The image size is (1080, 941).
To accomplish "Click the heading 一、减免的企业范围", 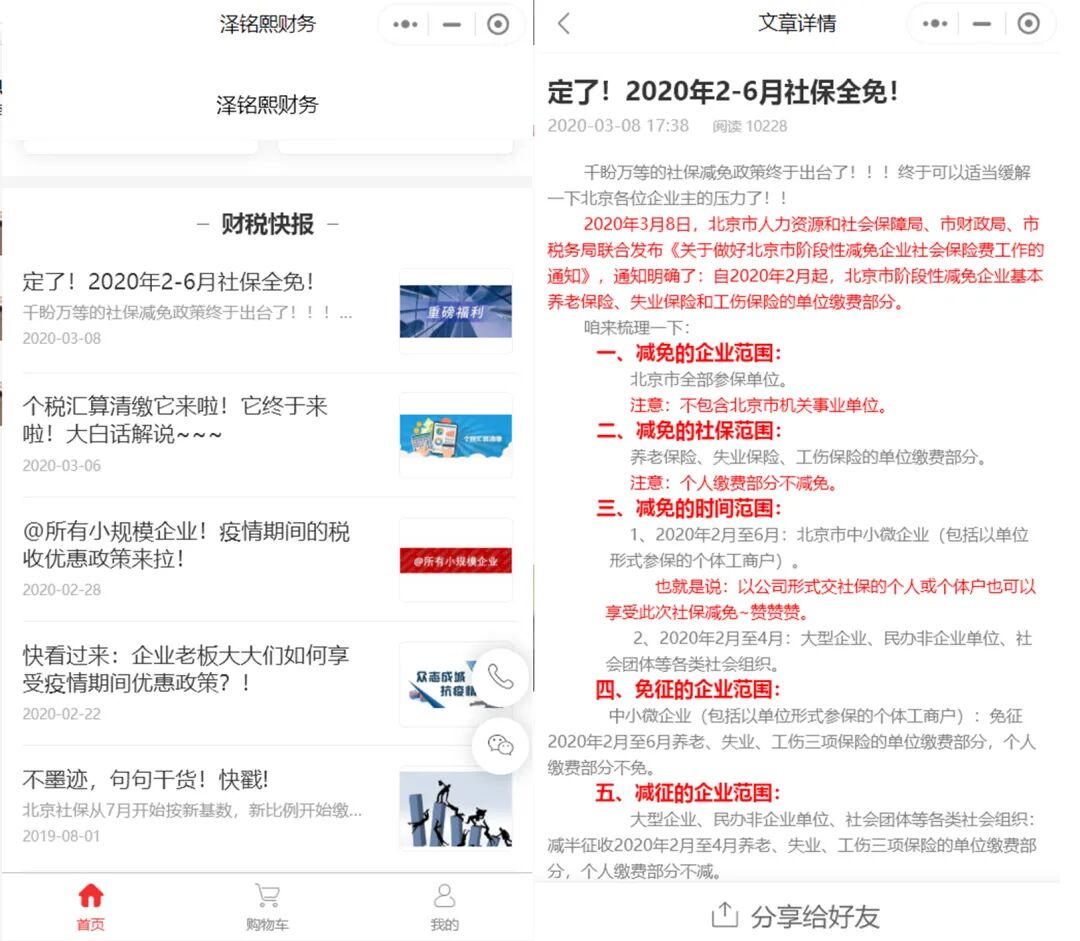I will tap(688, 353).
